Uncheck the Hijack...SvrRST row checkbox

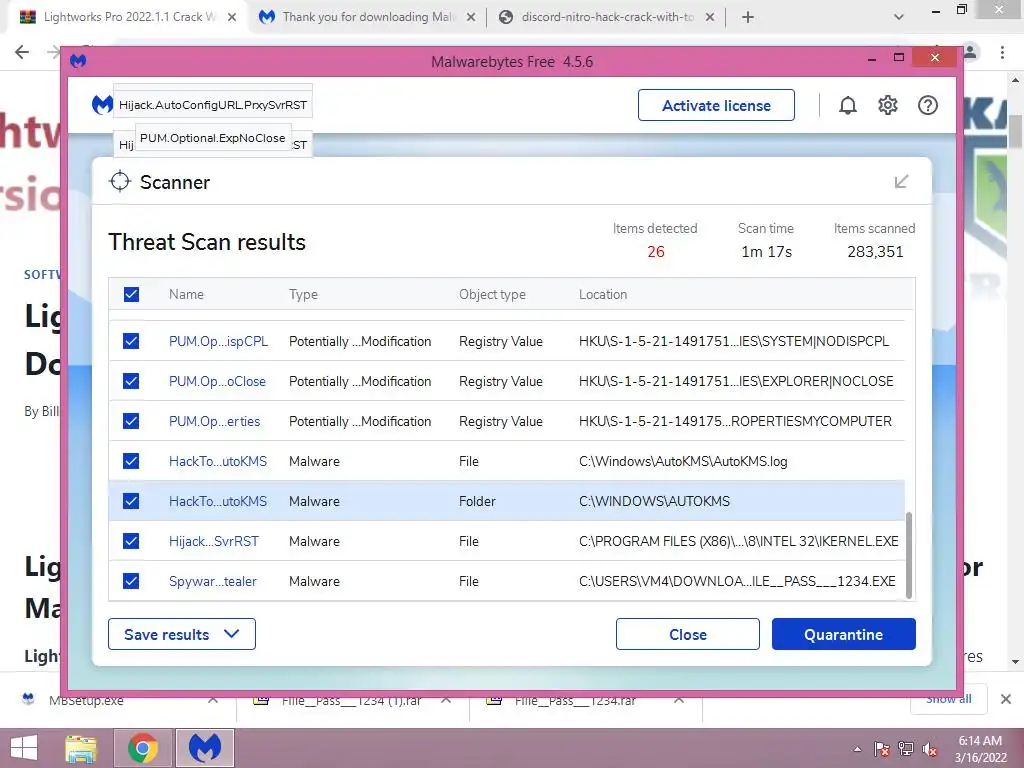131,541
